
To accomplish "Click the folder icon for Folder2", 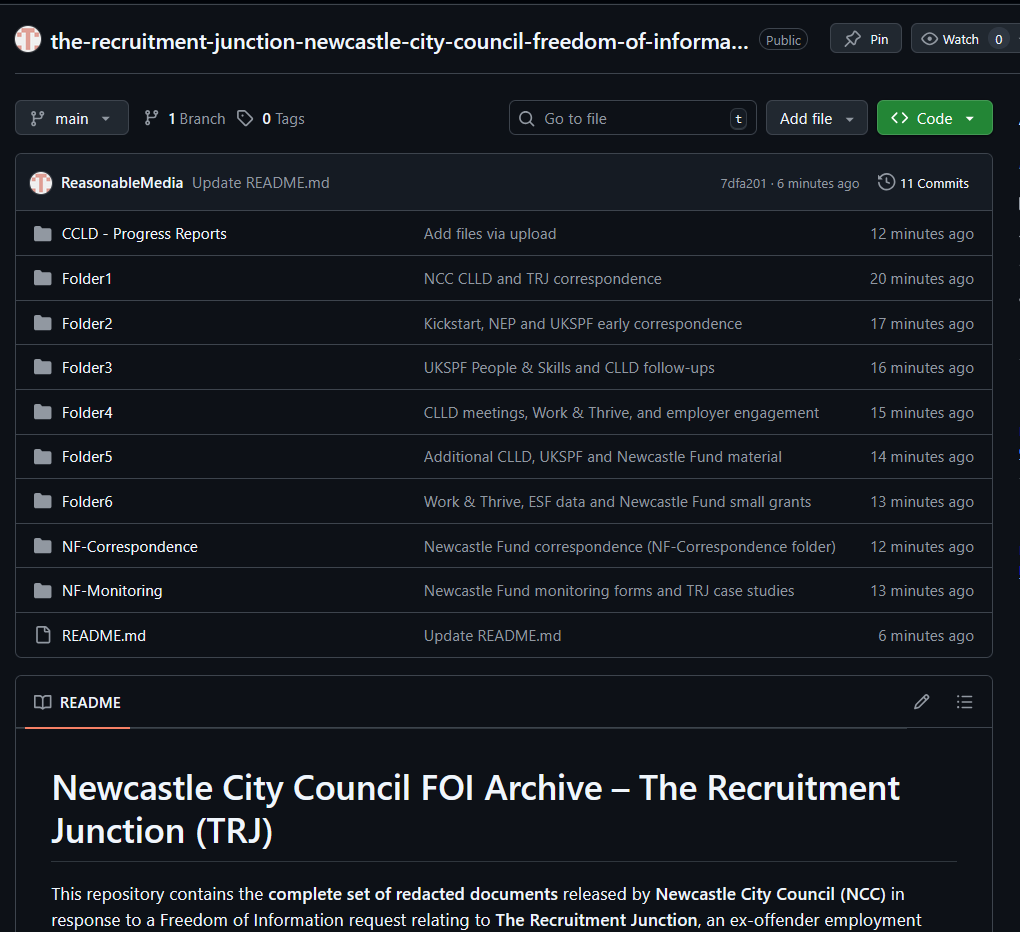I will click(x=43, y=323).
